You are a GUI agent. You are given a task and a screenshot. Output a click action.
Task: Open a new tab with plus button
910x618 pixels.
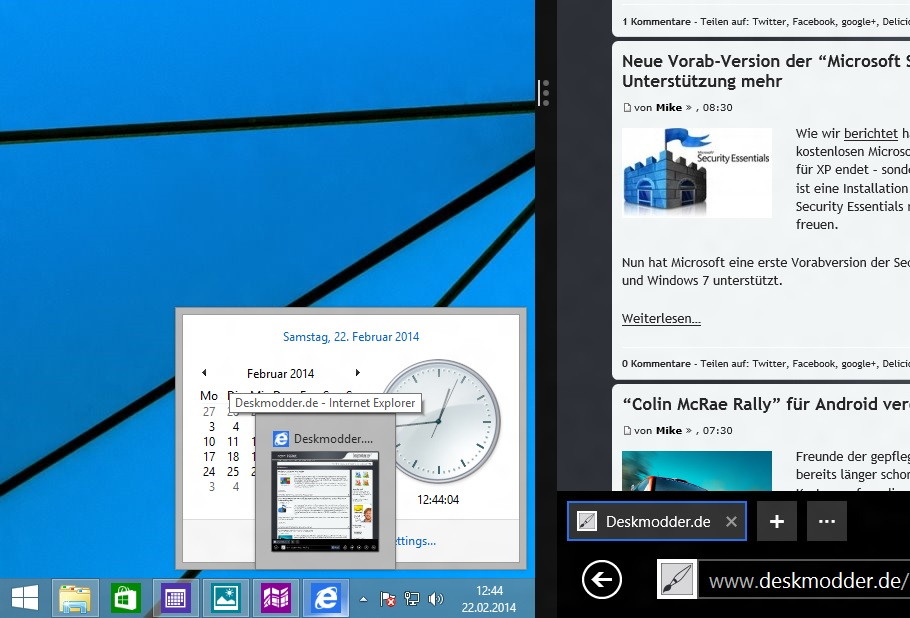(777, 521)
